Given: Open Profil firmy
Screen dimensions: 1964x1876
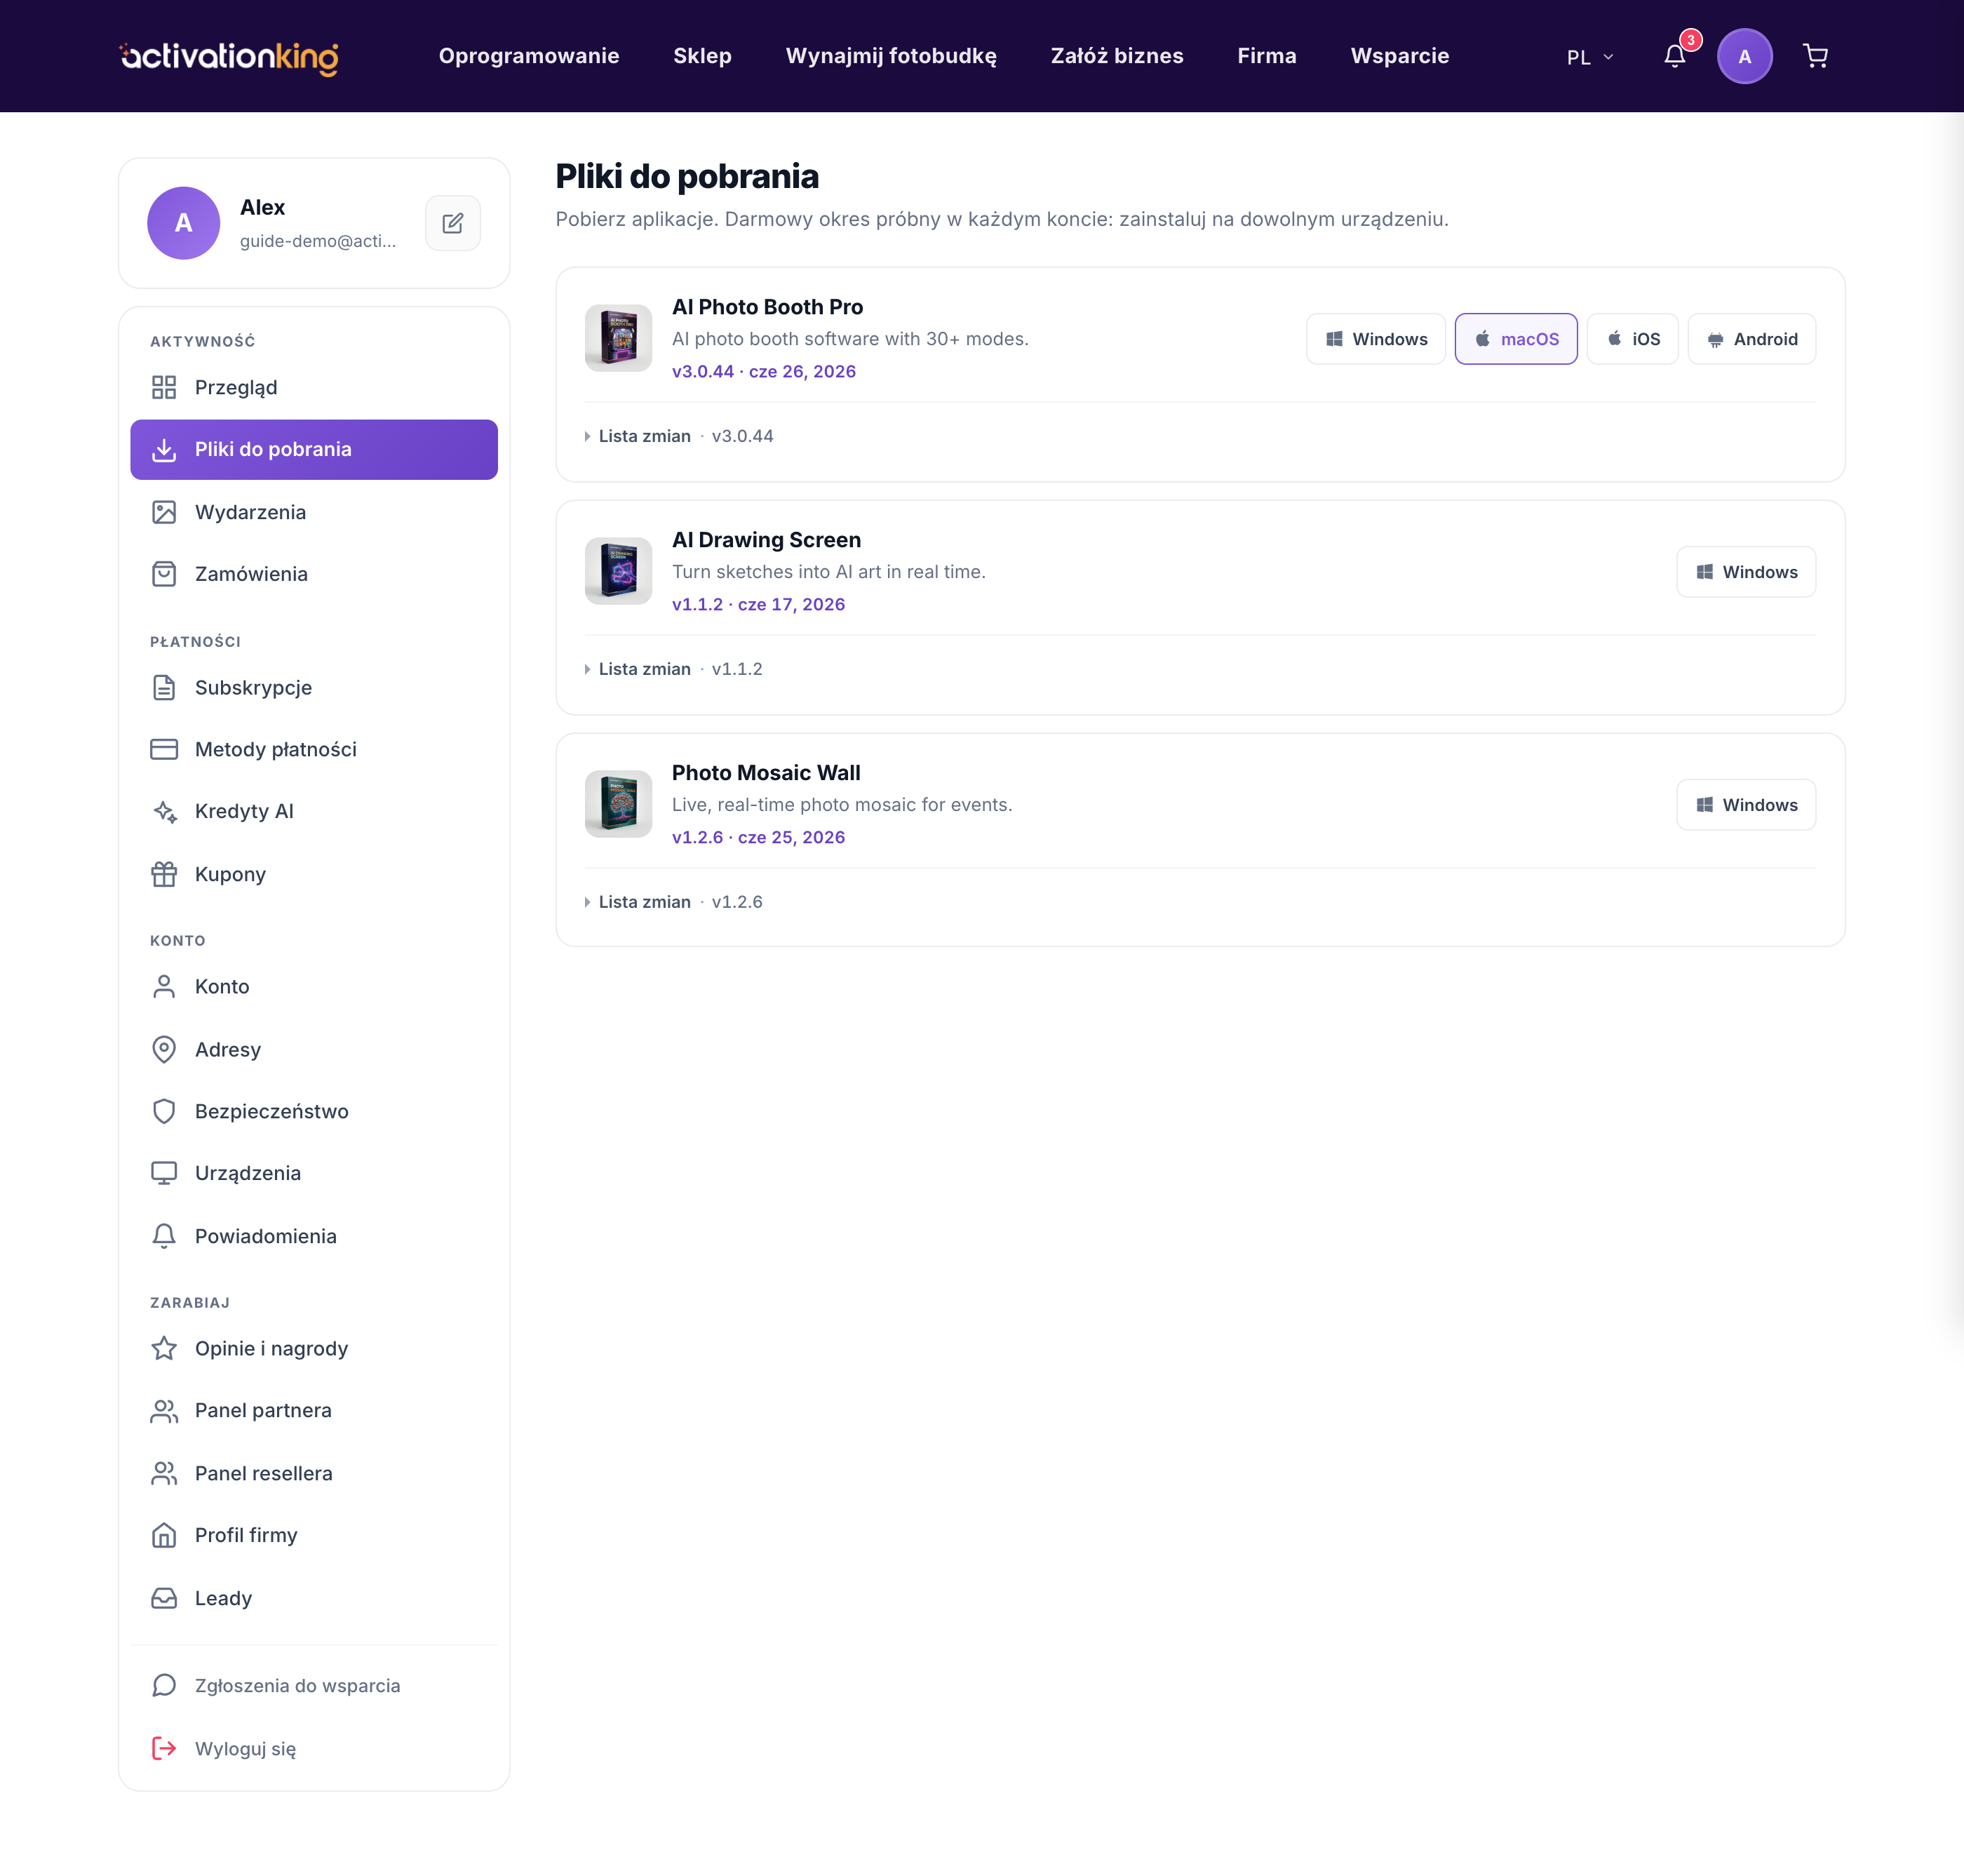Looking at the screenshot, I should [314, 1535].
